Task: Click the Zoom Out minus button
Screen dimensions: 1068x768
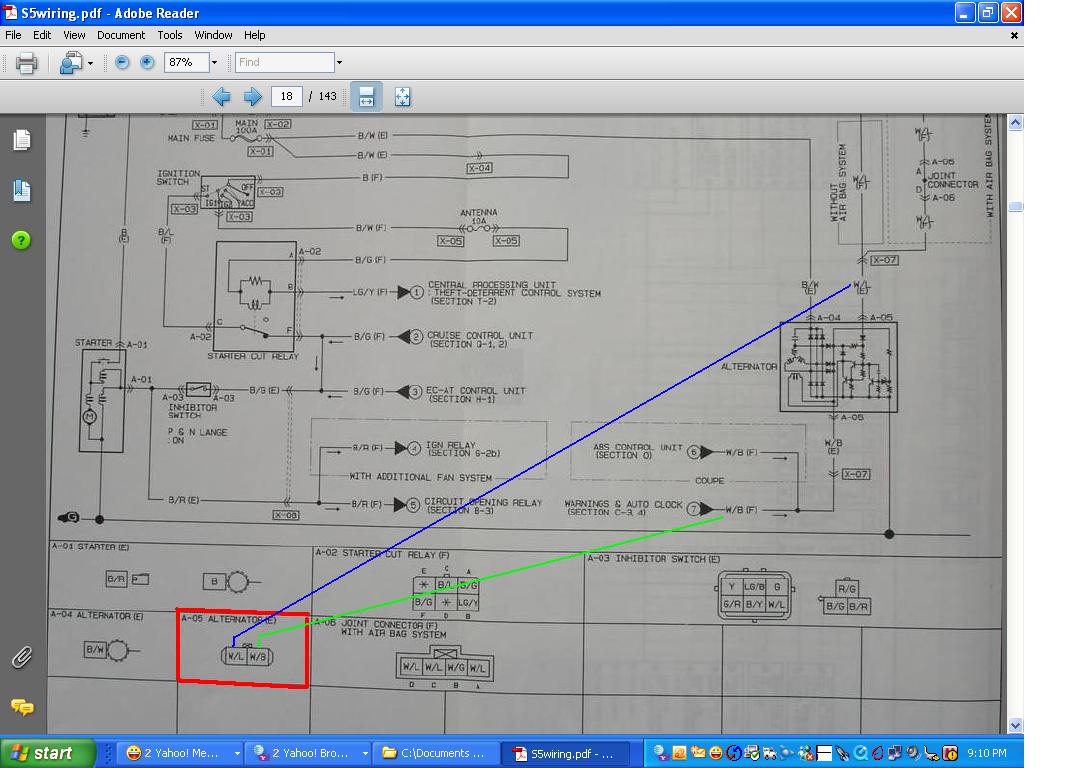Action: (x=122, y=62)
